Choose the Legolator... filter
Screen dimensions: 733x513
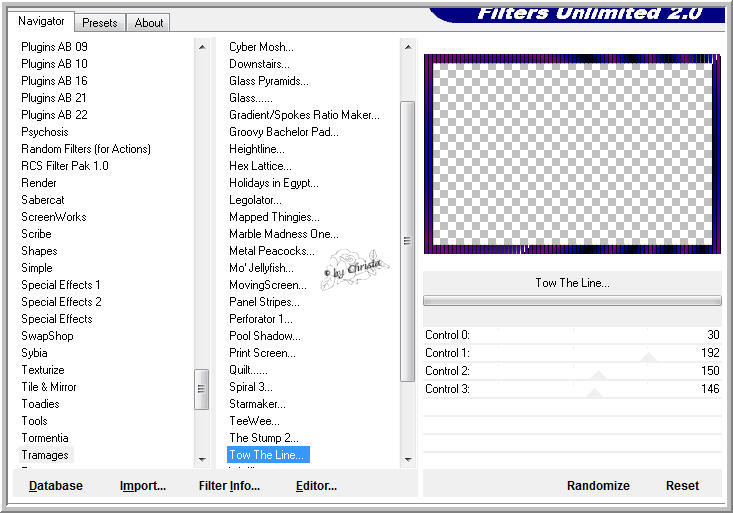(x=255, y=200)
